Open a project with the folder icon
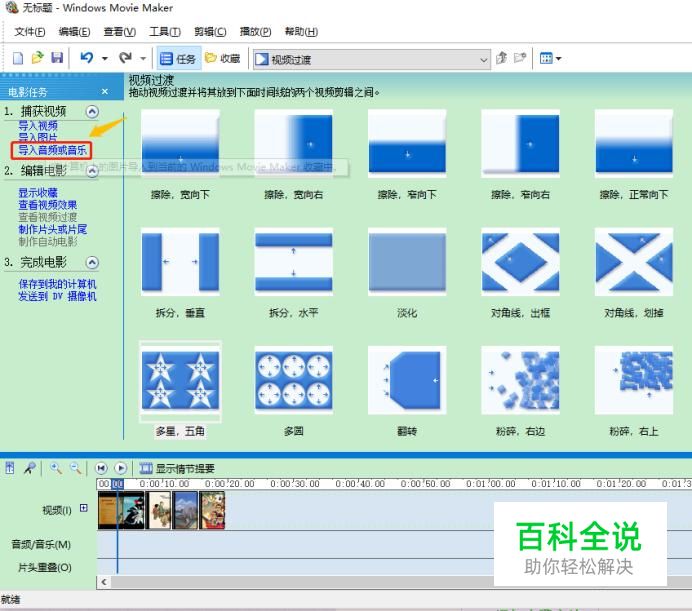Viewport: 692px width, 611px height. point(38,58)
